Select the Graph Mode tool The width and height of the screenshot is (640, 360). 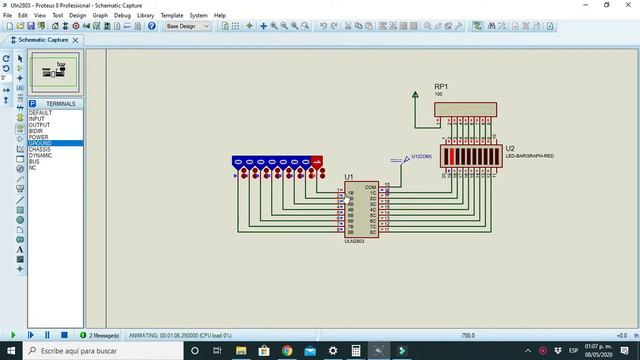click(20, 149)
